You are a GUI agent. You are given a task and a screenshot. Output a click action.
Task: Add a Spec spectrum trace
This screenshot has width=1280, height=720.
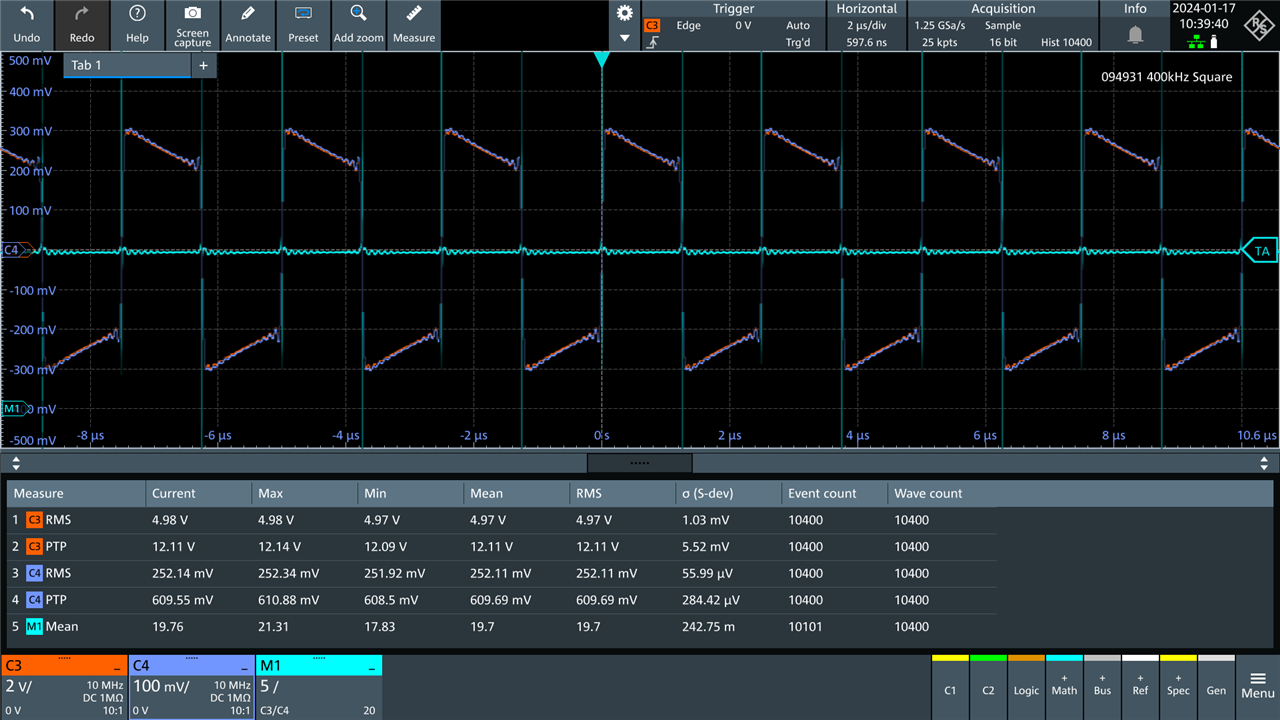coord(1178,685)
